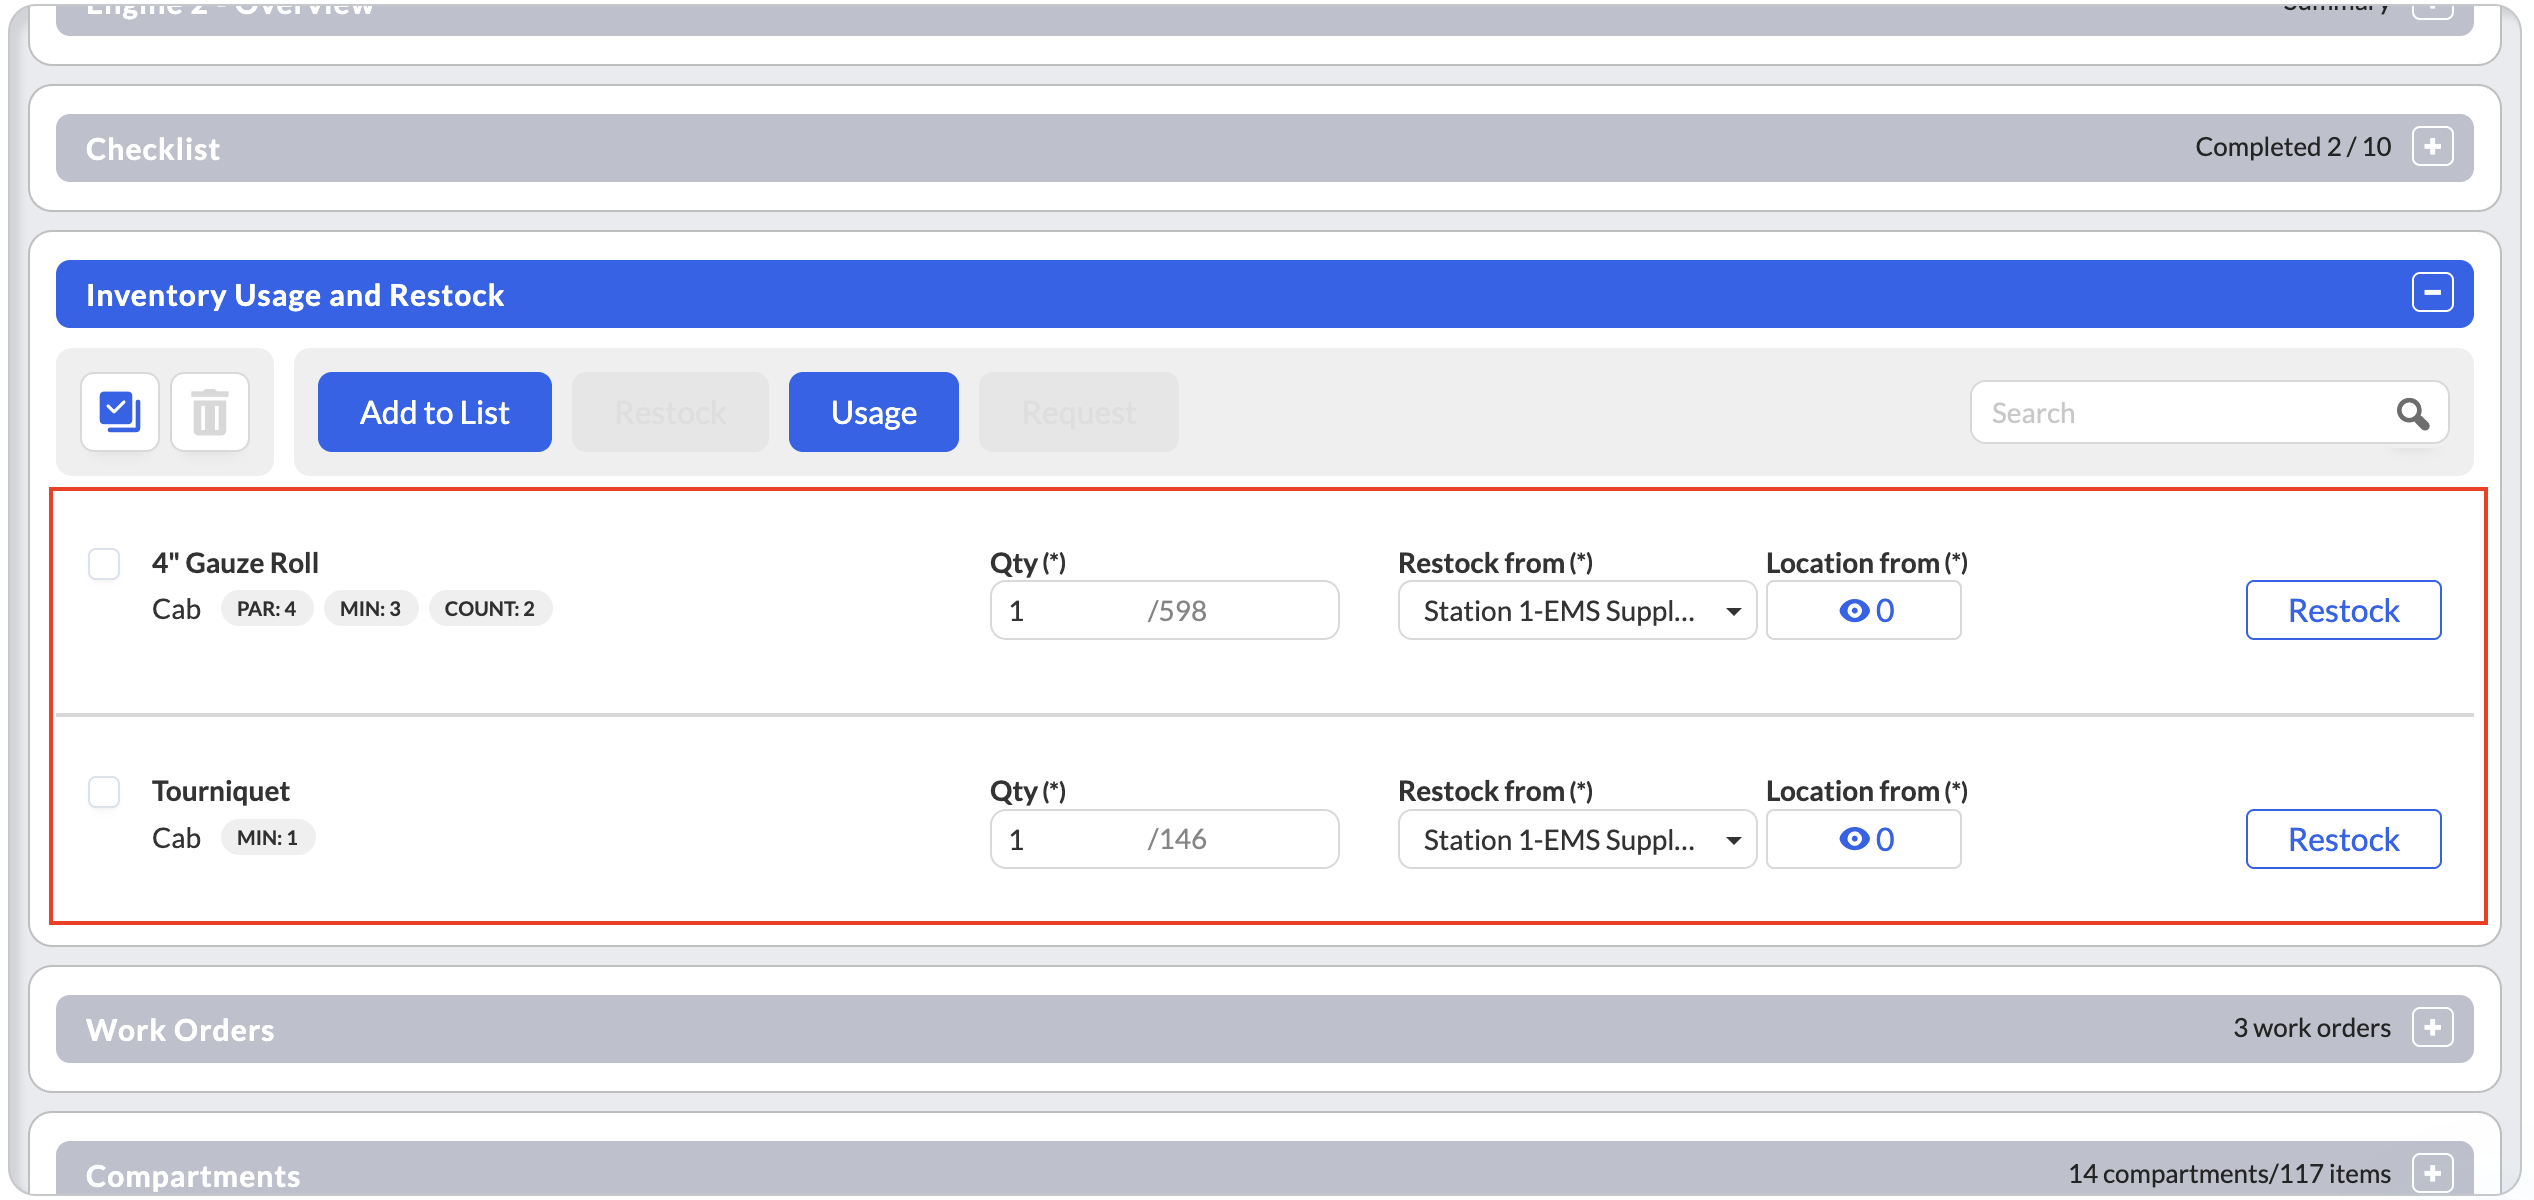This screenshot has height=1200, width=2534.
Task: Open Restock from dropdown for 4" Gauze Roll
Action: [1577, 610]
